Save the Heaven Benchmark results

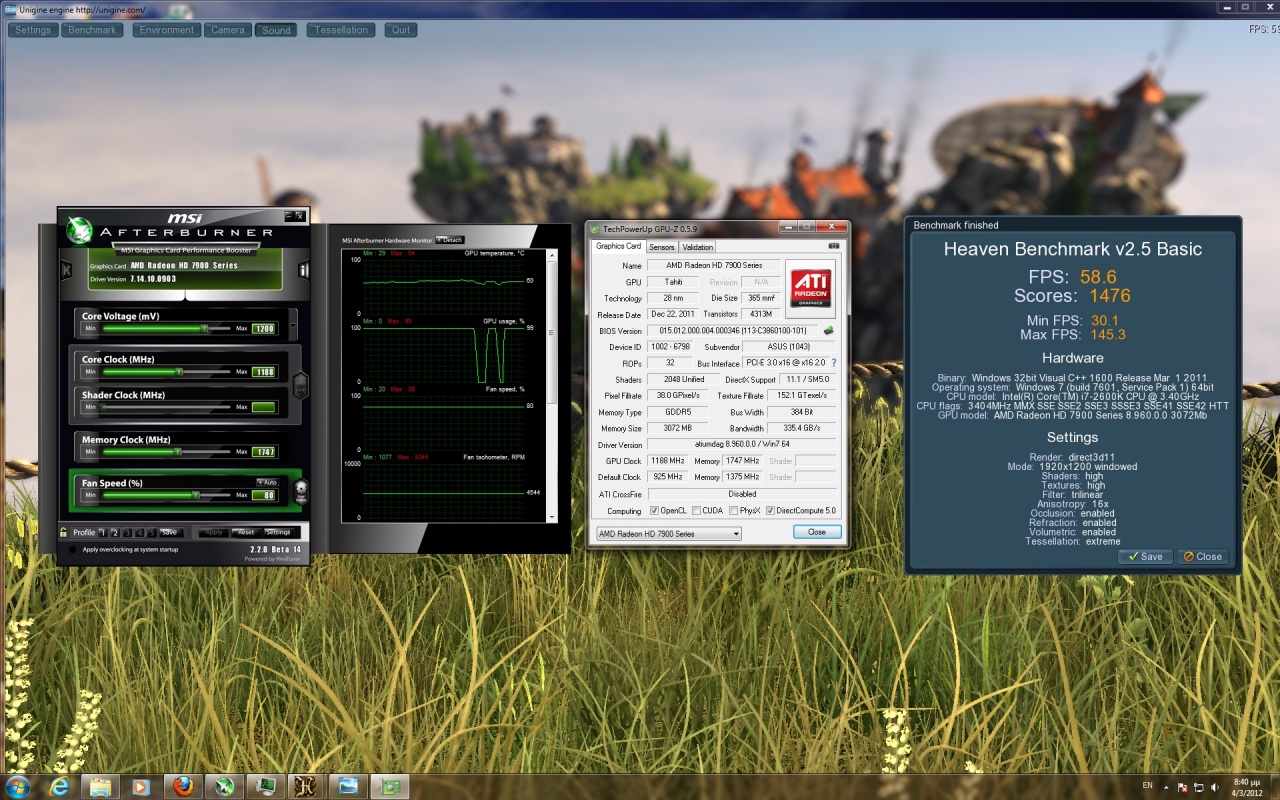pyautogui.click(x=1145, y=557)
